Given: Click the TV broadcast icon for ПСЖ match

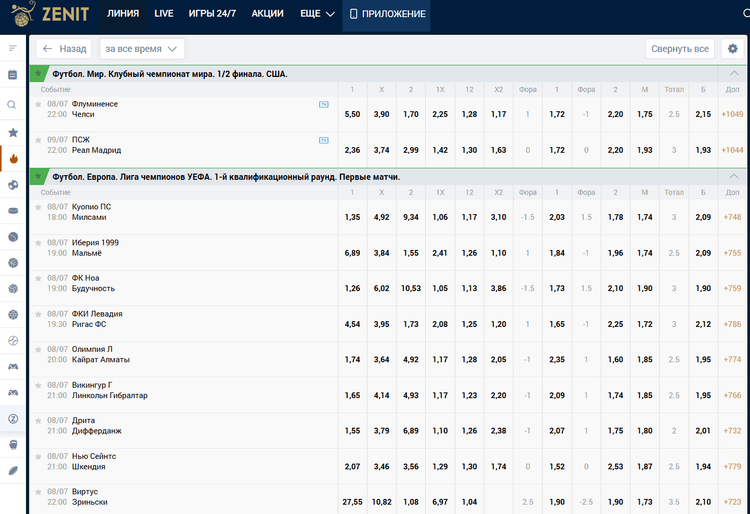Looking at the screenshot, I should click(323, 140).
